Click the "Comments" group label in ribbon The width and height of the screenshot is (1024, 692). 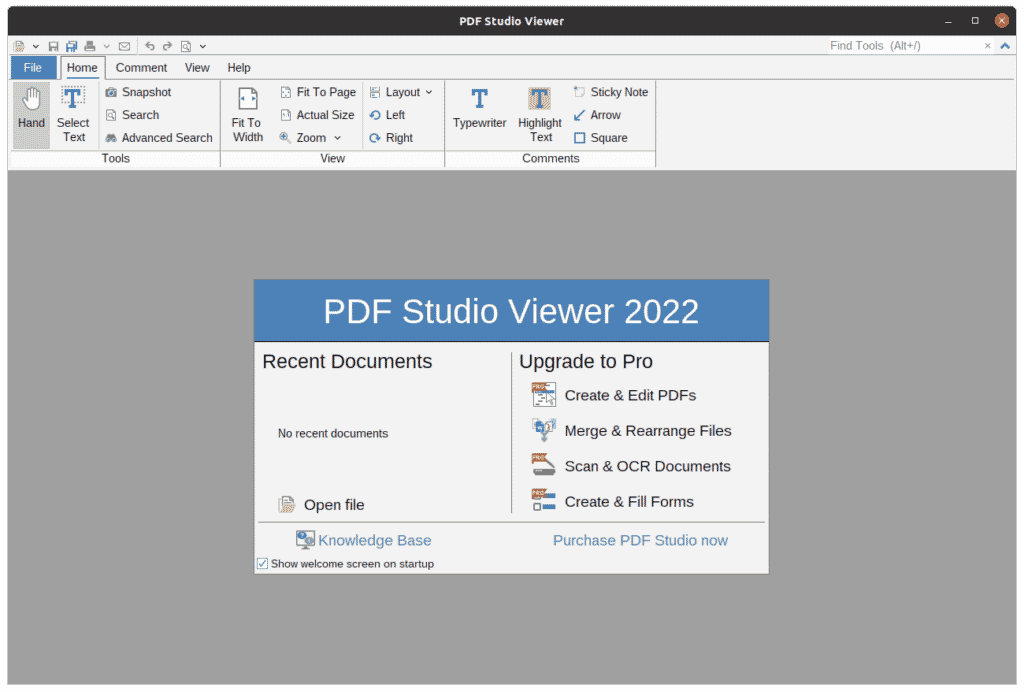point(551,159)
